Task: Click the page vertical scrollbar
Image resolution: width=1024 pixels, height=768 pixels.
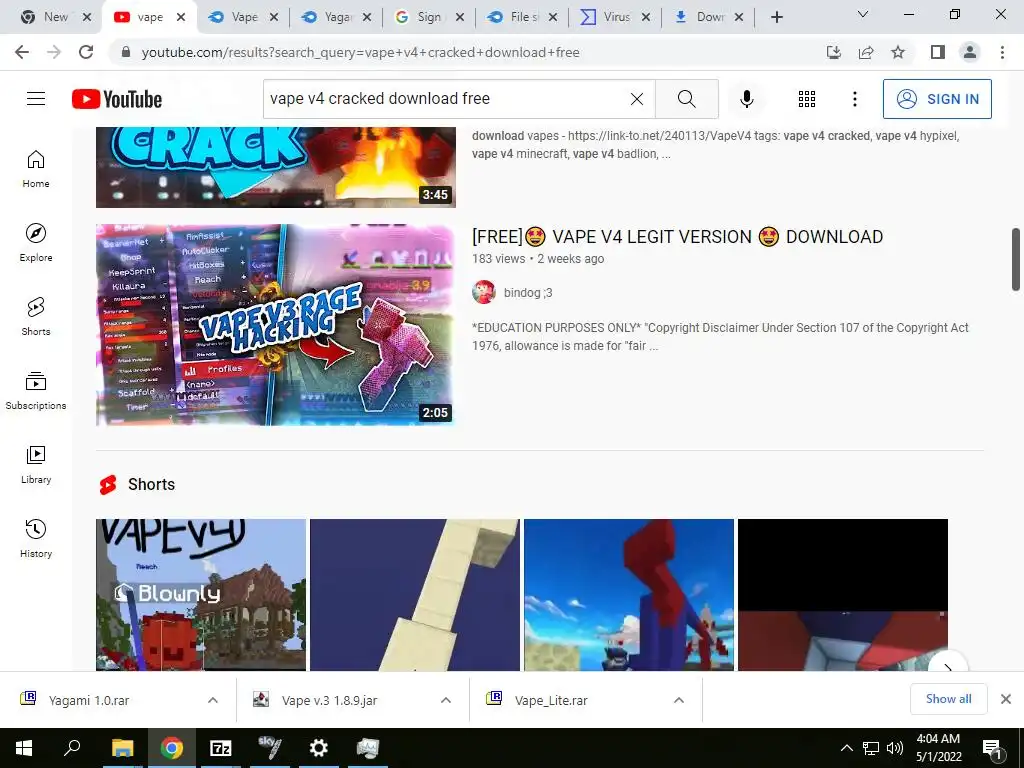Action: tap(1016, 259)
